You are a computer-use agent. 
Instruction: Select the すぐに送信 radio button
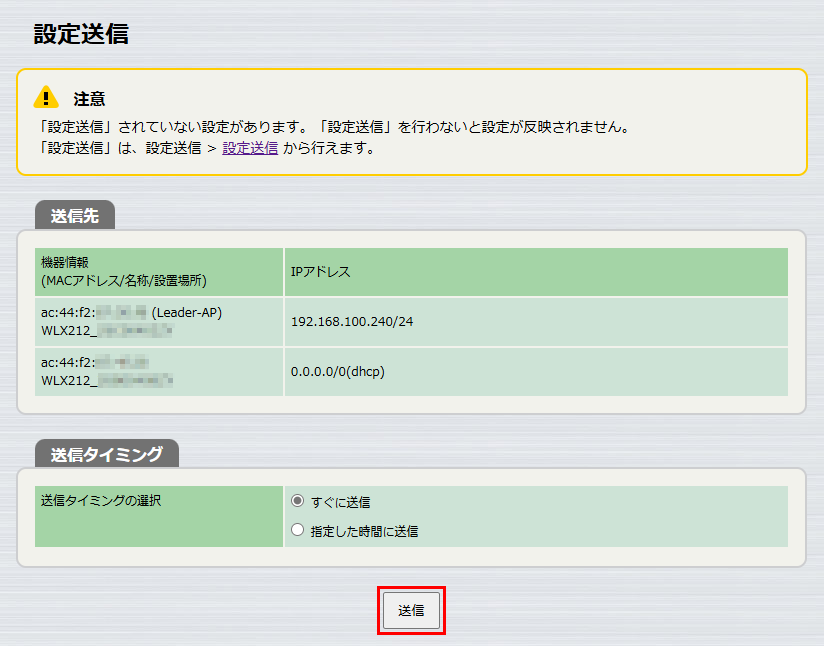point(297,503)
